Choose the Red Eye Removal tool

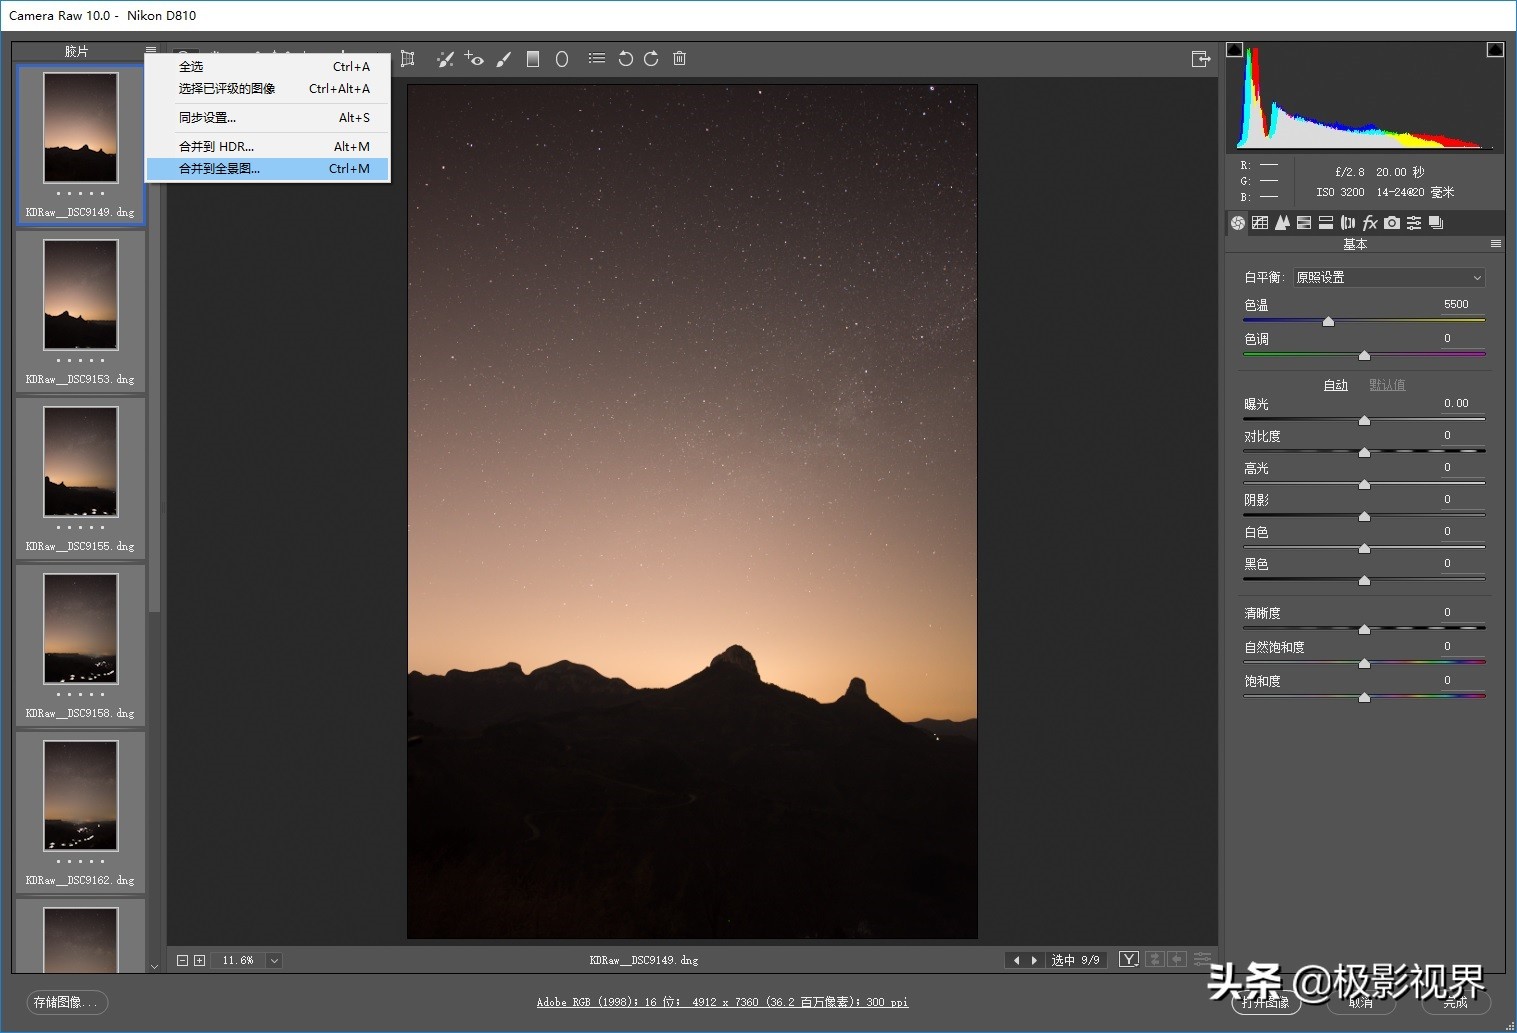click(474, 59)
